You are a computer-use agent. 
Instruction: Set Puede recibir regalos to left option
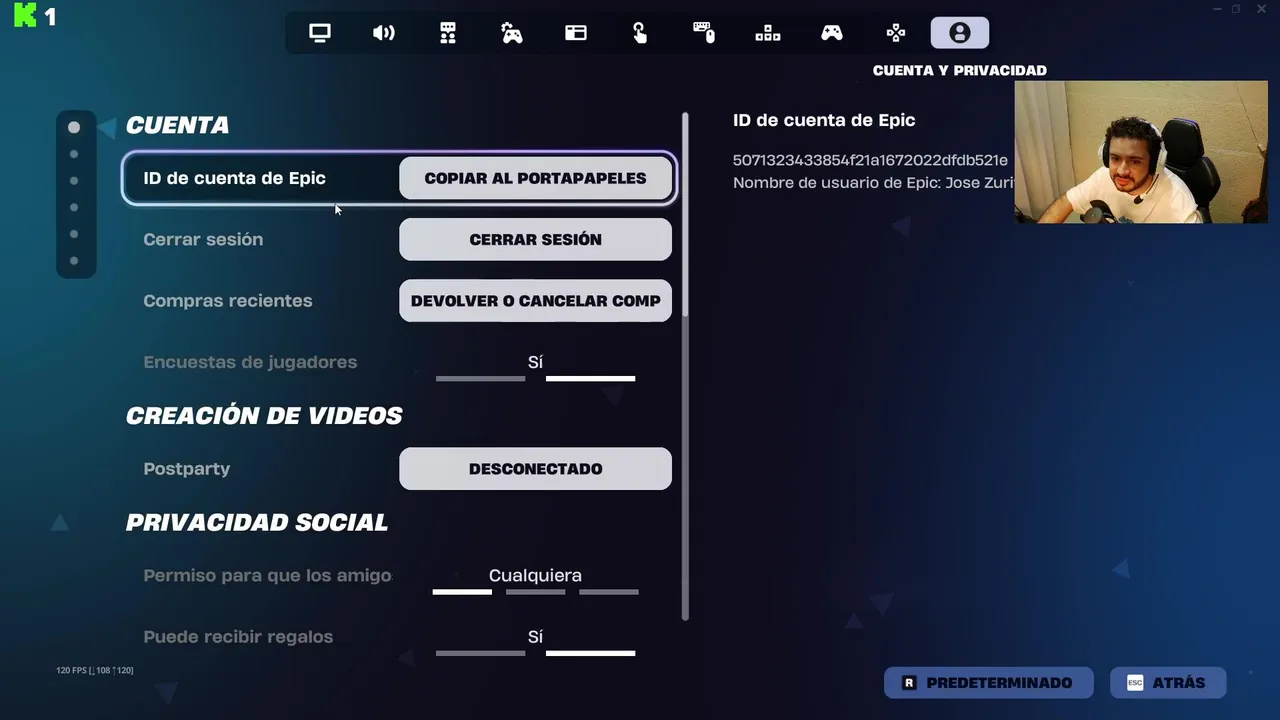point(480,653)
